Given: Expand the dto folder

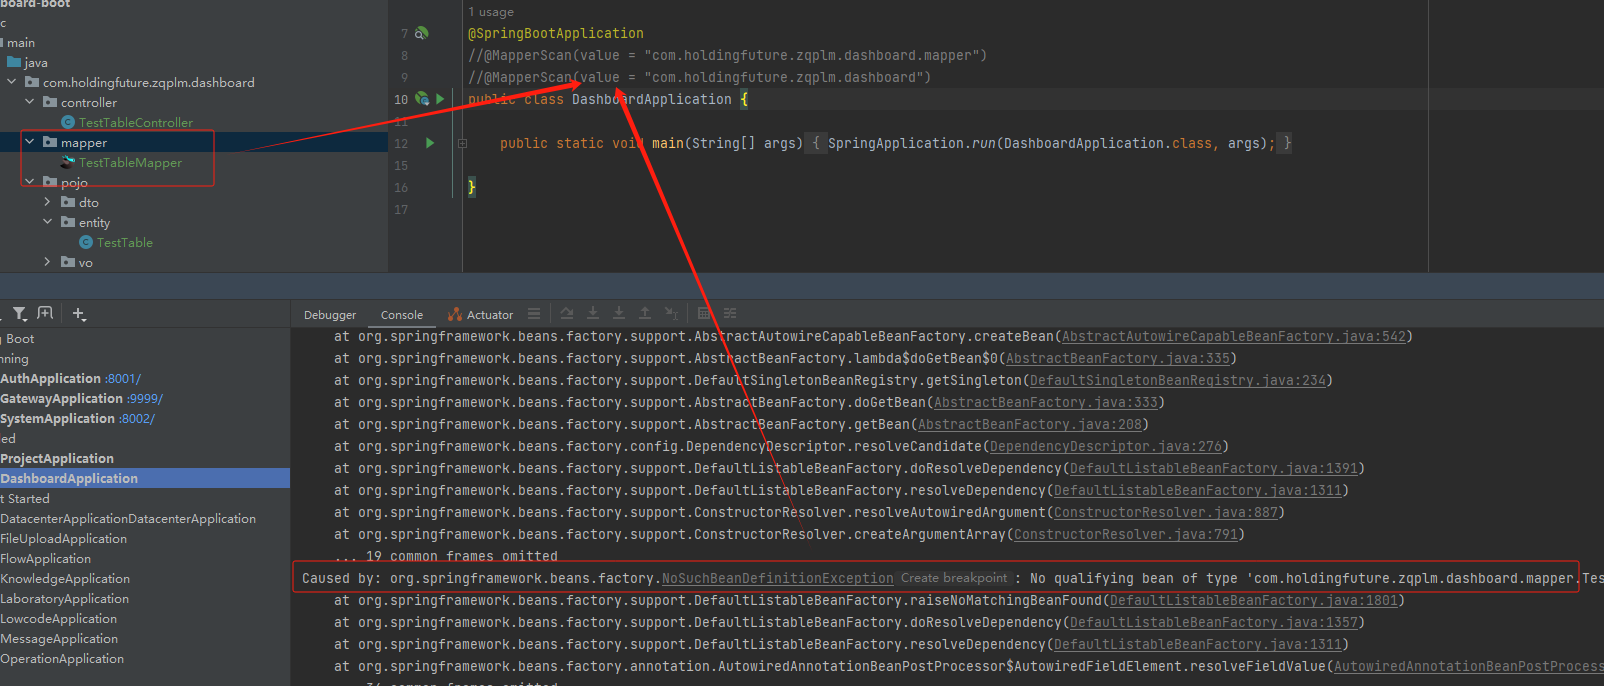Looking at the screenshot, I should [x=47, y=202].
